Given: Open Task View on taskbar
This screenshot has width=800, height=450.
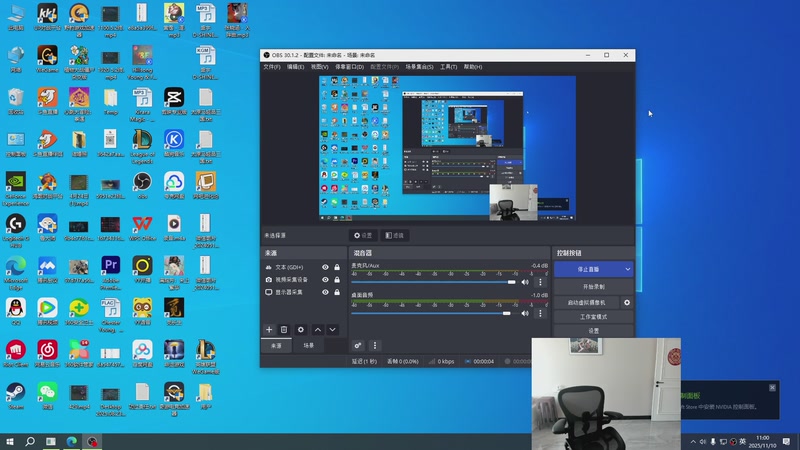Looking at the screenshot, I should [x=51, y=441].
